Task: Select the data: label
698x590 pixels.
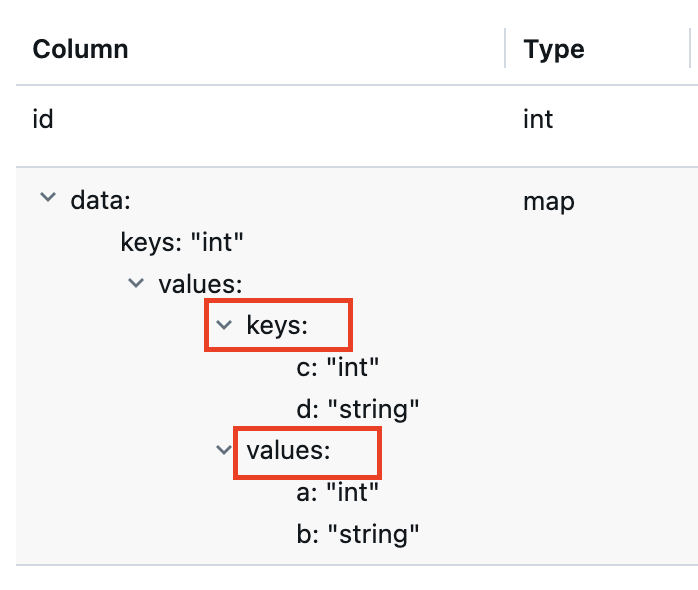Action: [101, 200]
